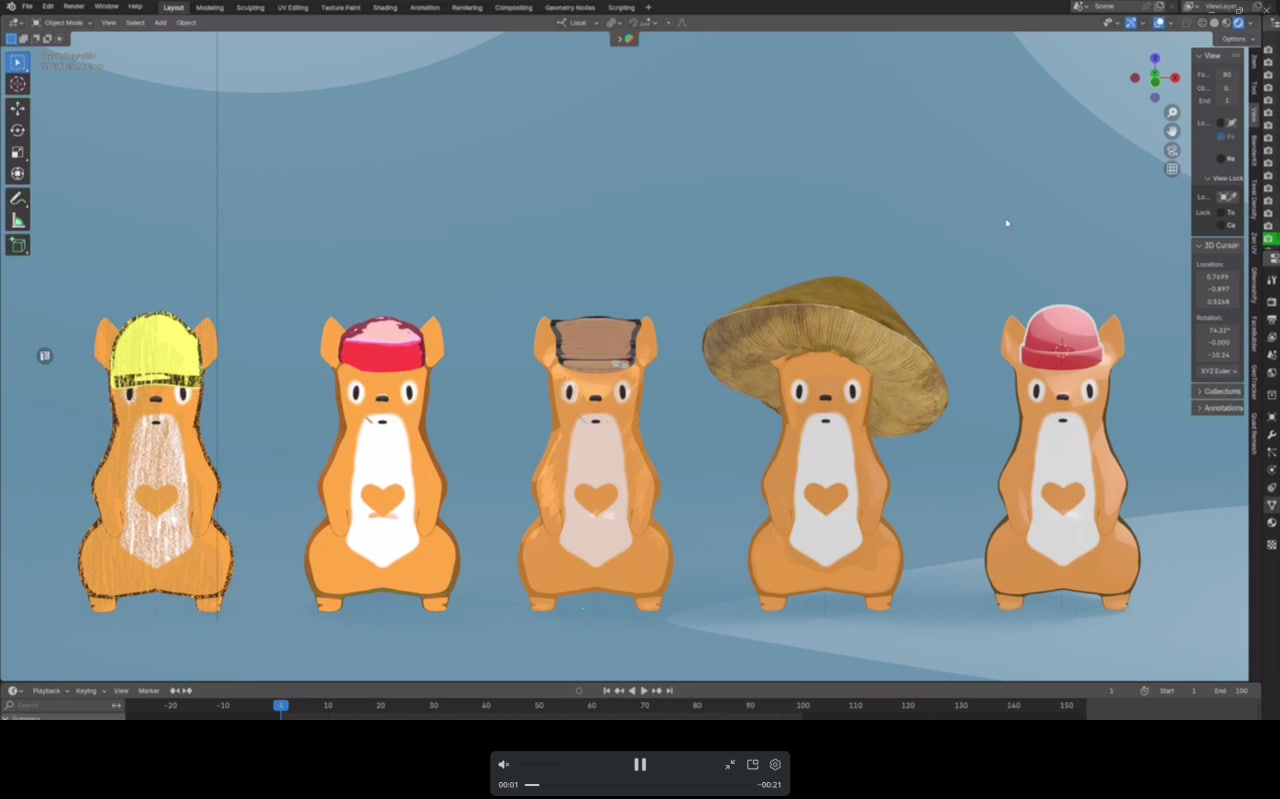Select the Cursor tool in the toolbar
This screenshot has width=1280, height=799.
click(x=17, y=84)
